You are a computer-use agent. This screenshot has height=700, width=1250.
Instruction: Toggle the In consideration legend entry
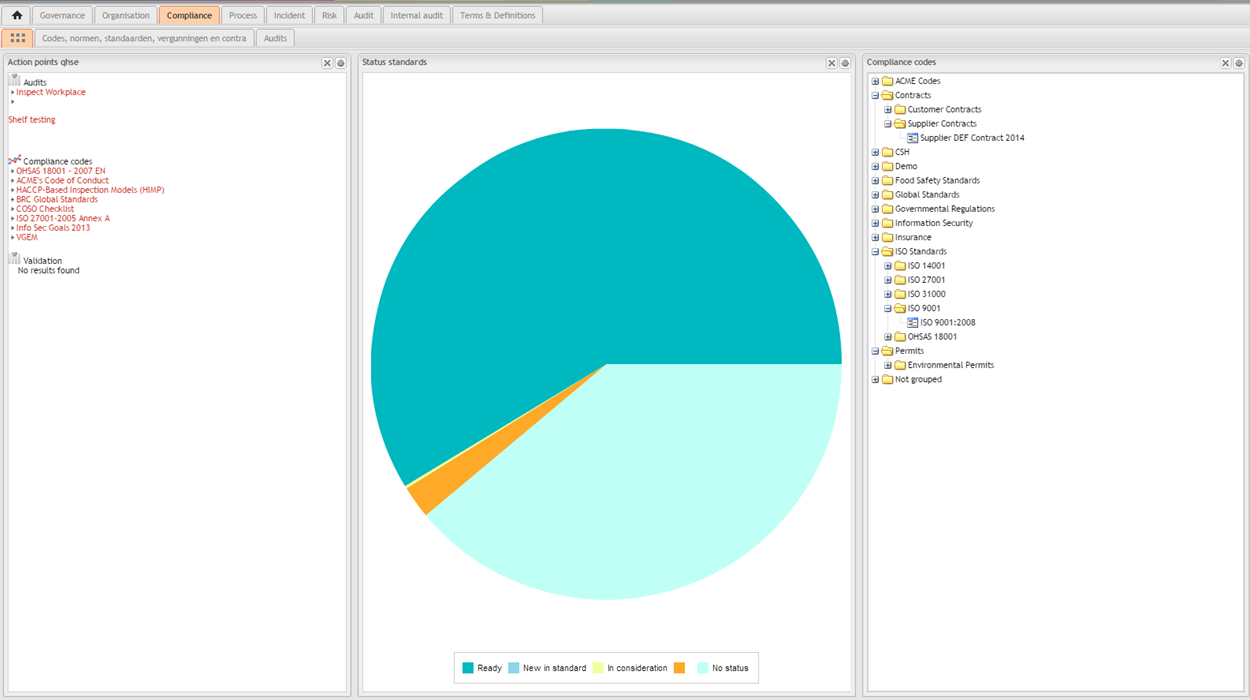coord(629,668)
